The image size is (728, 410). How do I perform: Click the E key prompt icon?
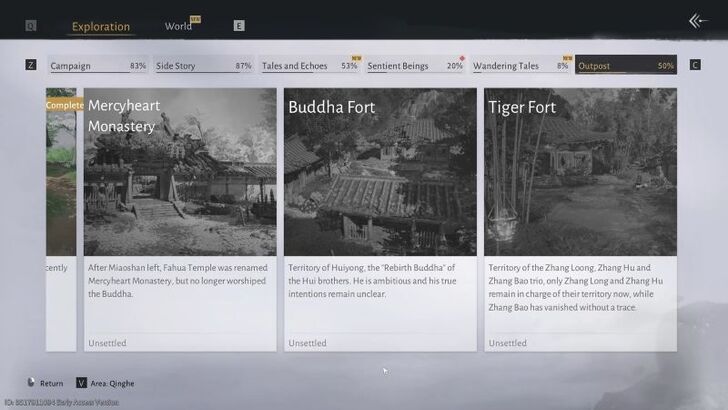click(x=239, y=26)
